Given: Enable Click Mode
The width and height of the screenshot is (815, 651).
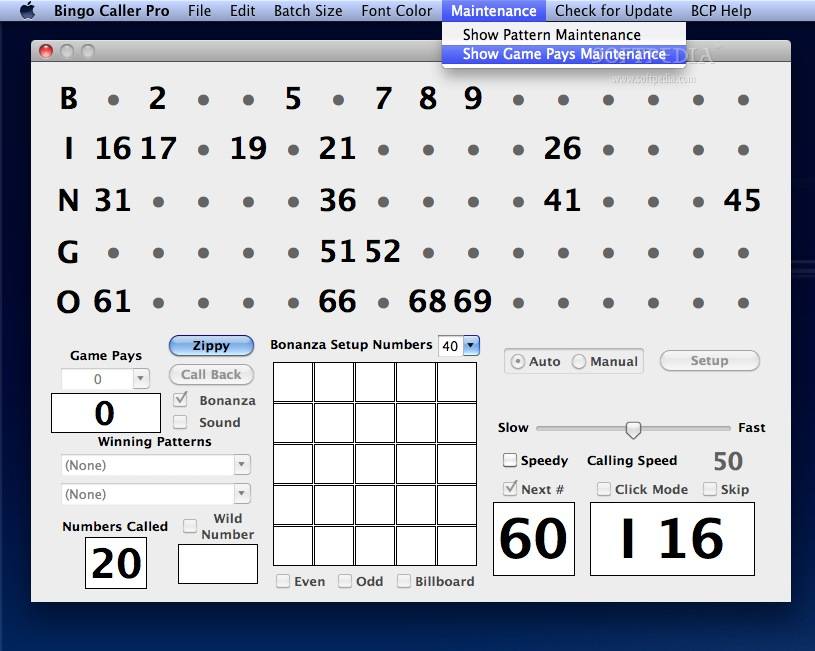Looking at the screenshot, I should (x=603, y=489).
